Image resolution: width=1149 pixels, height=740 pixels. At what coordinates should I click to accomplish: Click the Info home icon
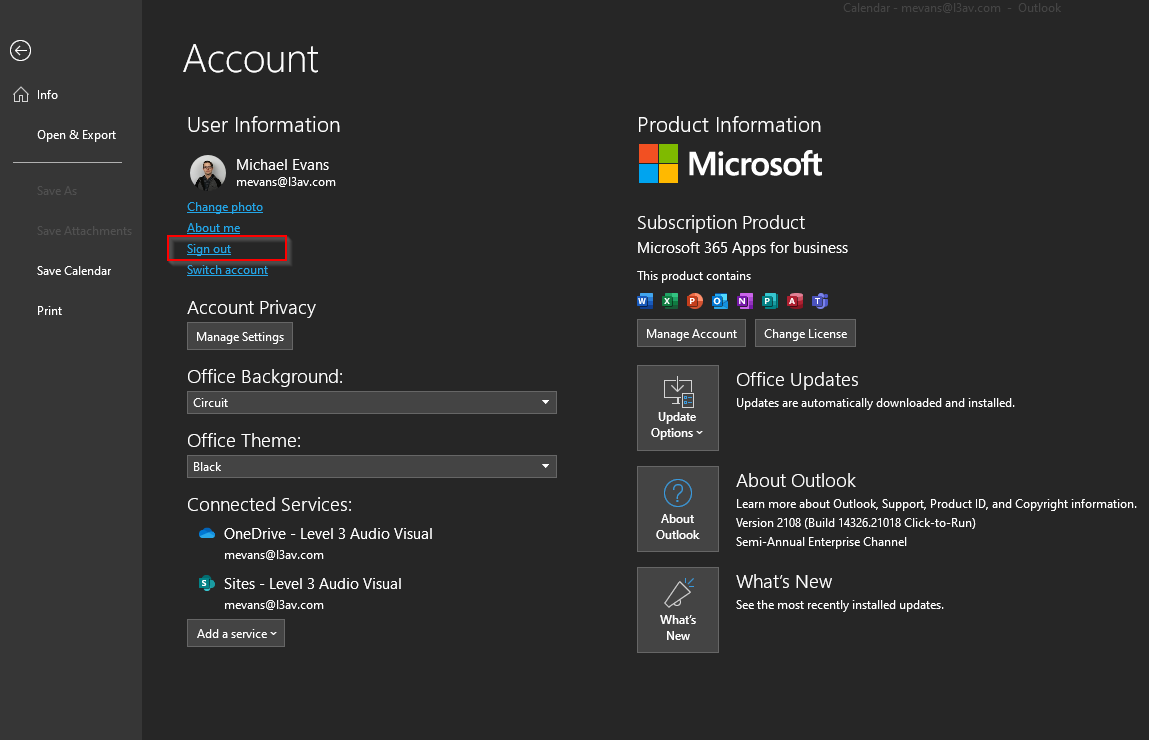pyautogui.click(x=21, y=95)
